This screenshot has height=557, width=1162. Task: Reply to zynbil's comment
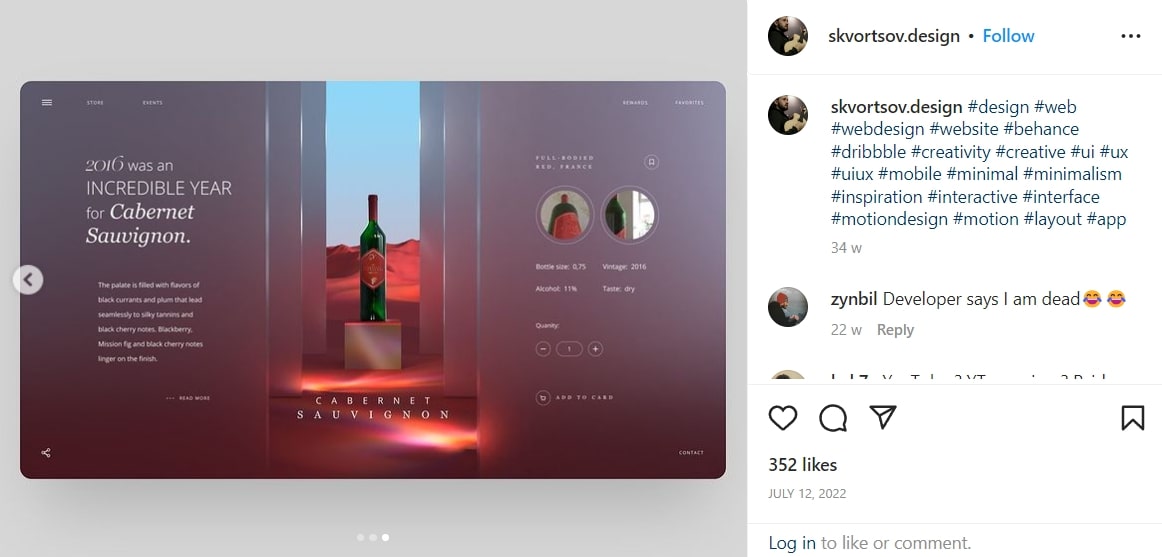point(895,330)
